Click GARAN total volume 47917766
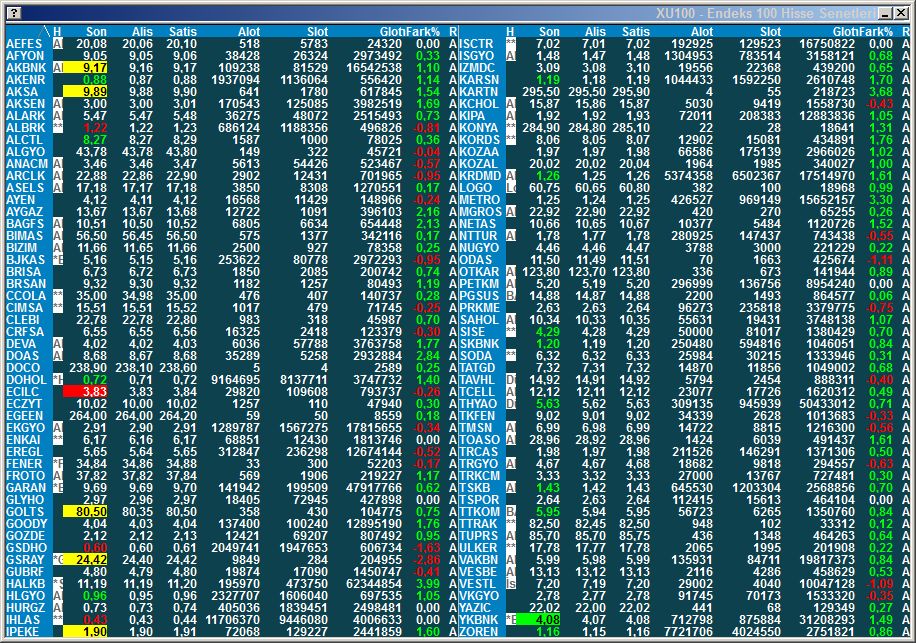Image resolution: width=916 pixels, height=643 pixels. pos(374,488)
